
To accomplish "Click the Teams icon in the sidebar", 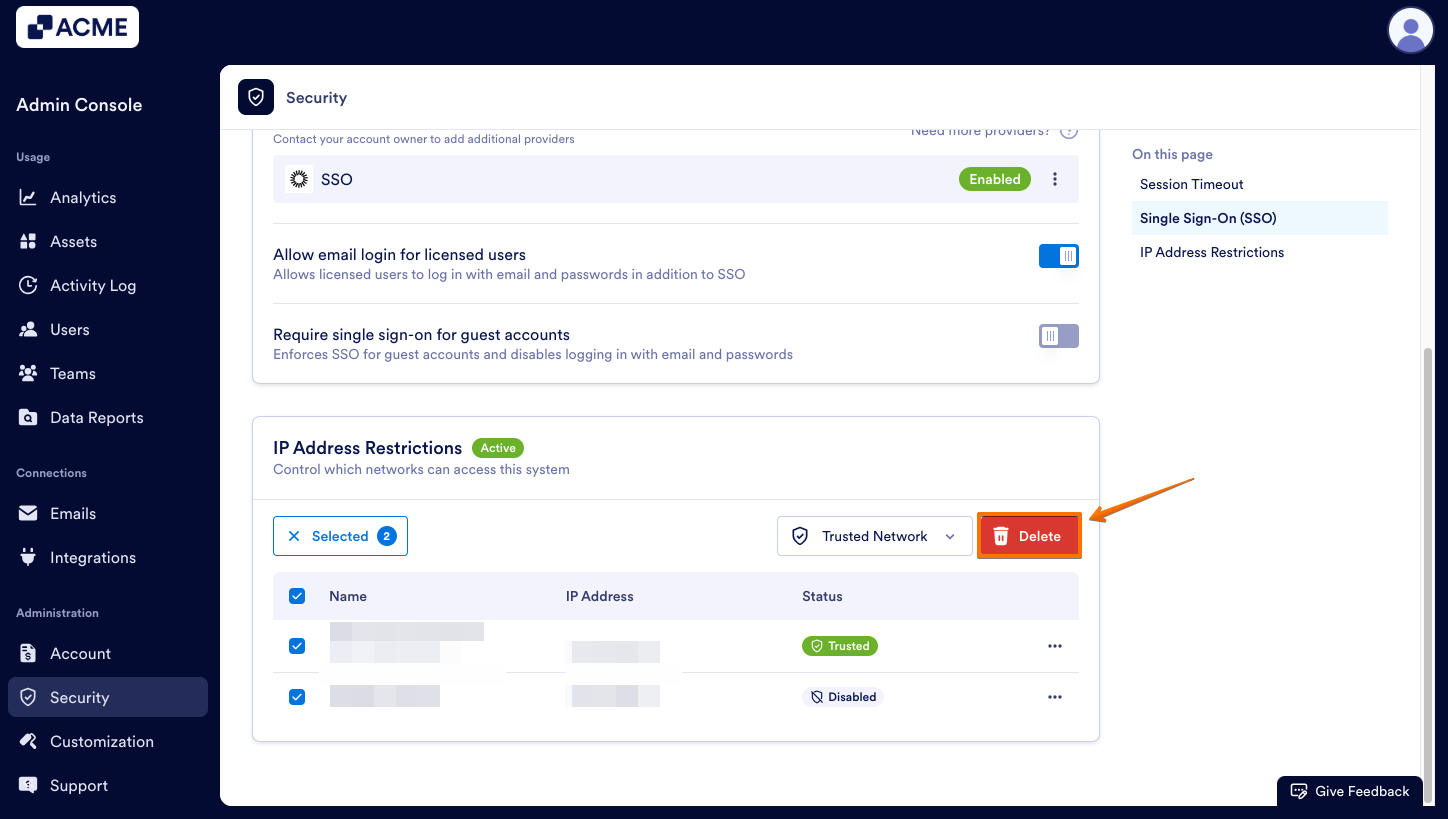I will pyautogui.click(x=29, y=373).
